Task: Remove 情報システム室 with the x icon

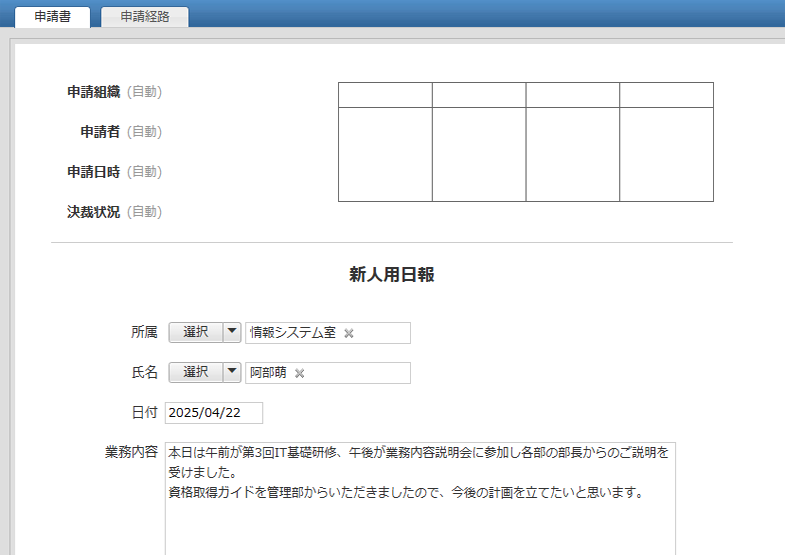Action: pos(349,333)
